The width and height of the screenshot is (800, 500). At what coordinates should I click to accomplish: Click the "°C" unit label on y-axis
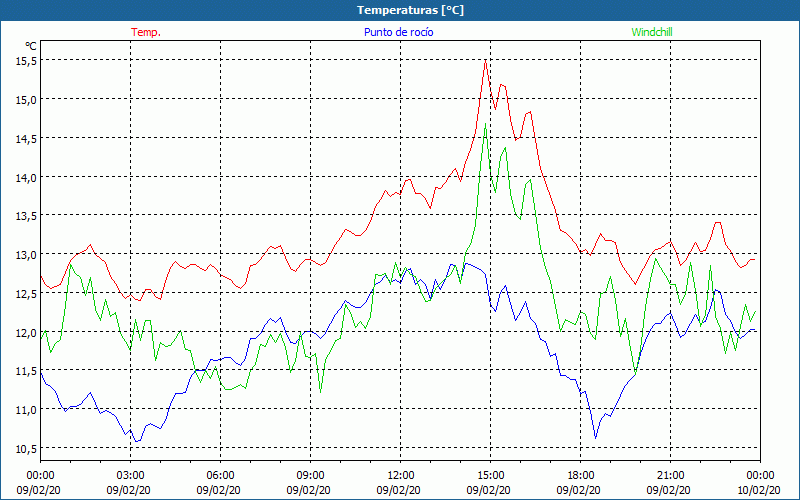point(31,46)
